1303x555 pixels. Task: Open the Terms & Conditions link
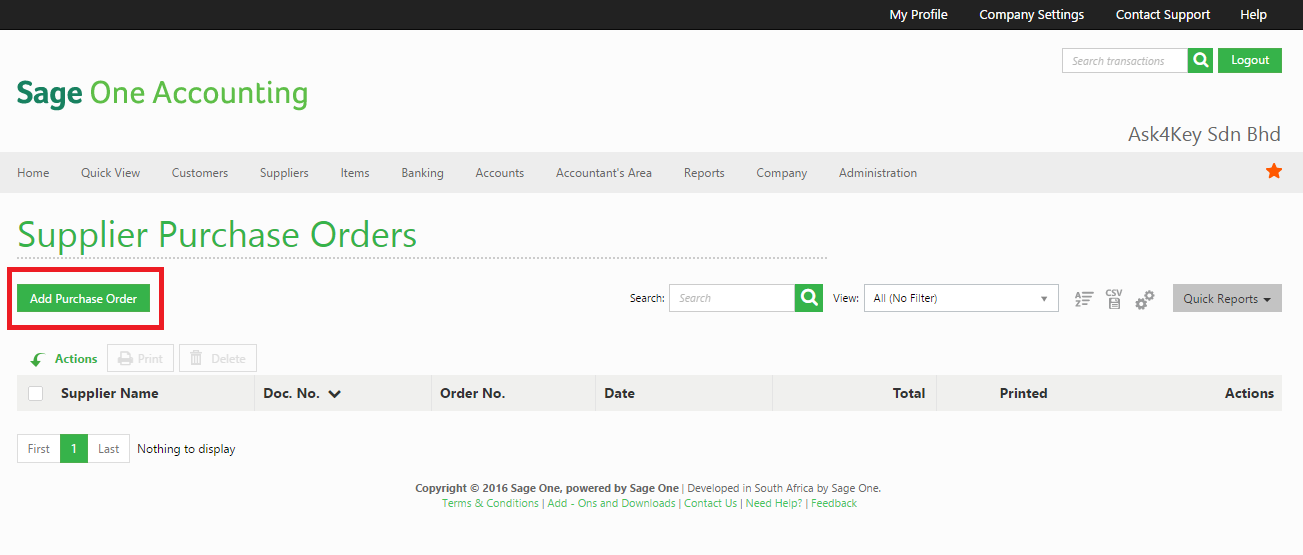pos(490,503)
